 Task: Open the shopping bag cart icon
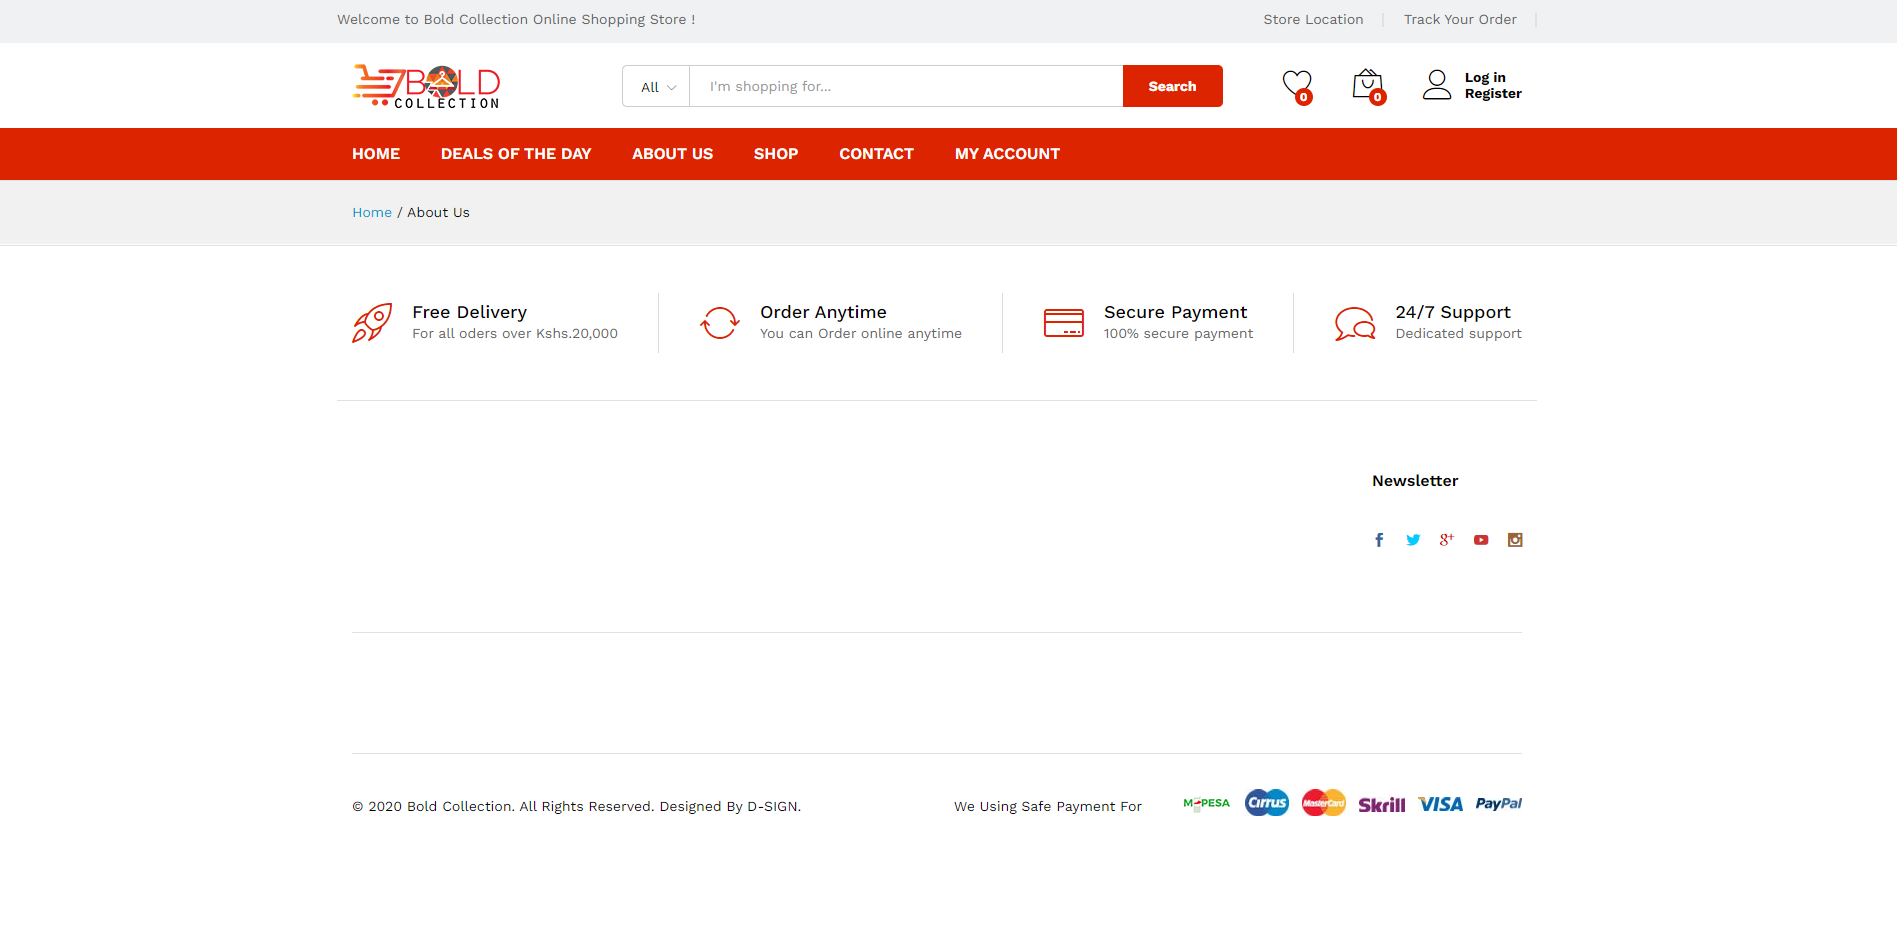click(x=1367, y=85)
